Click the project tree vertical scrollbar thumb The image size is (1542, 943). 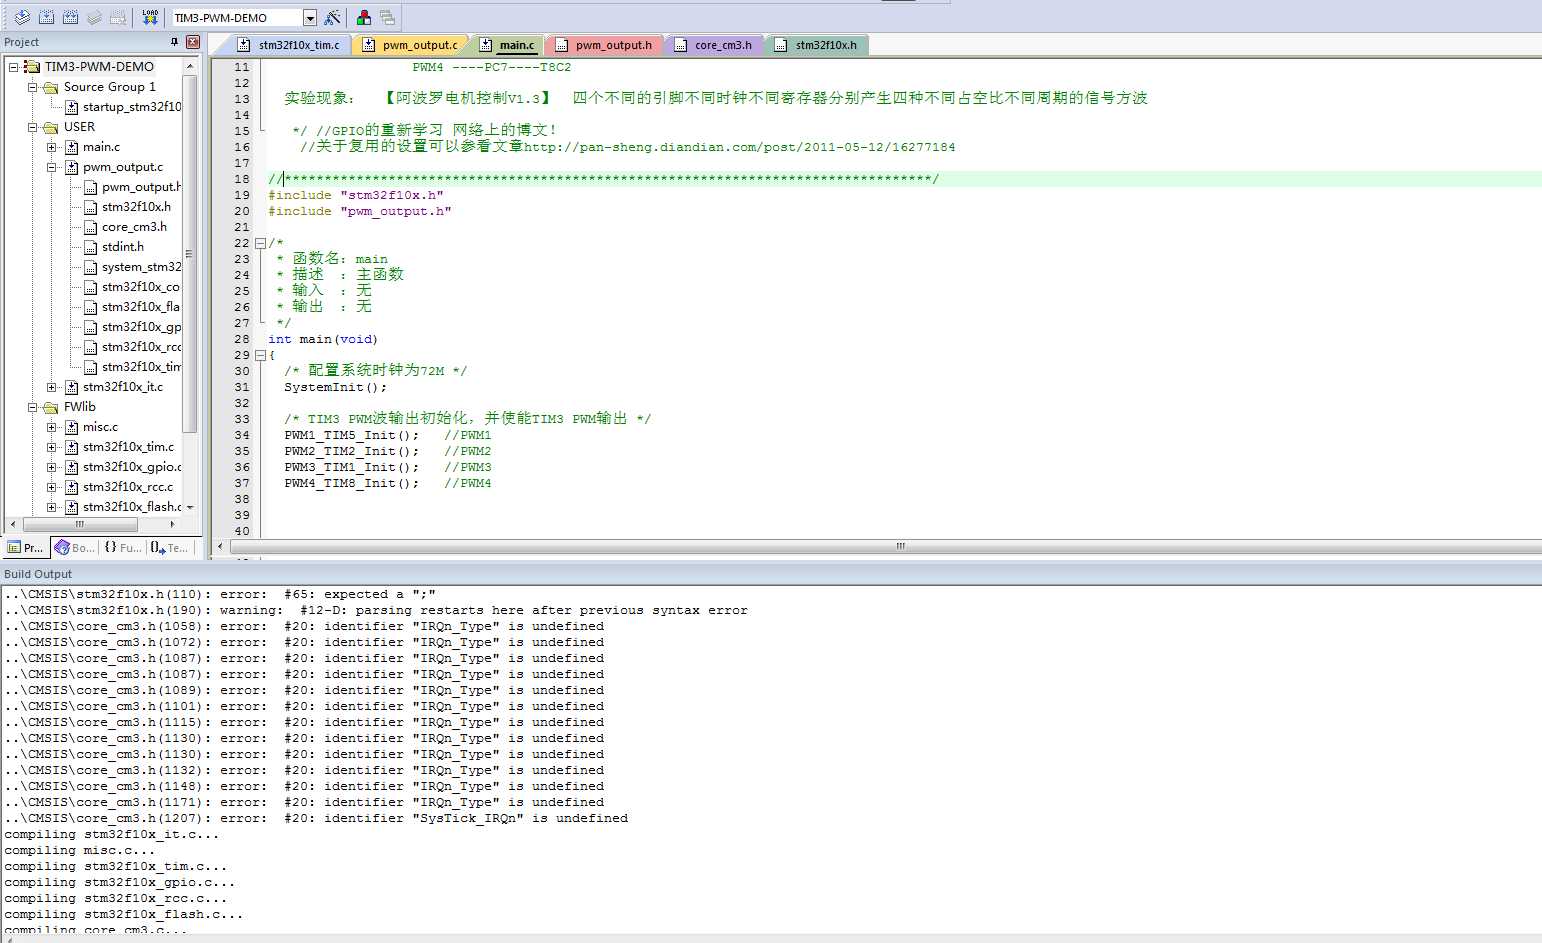(189, 254)
